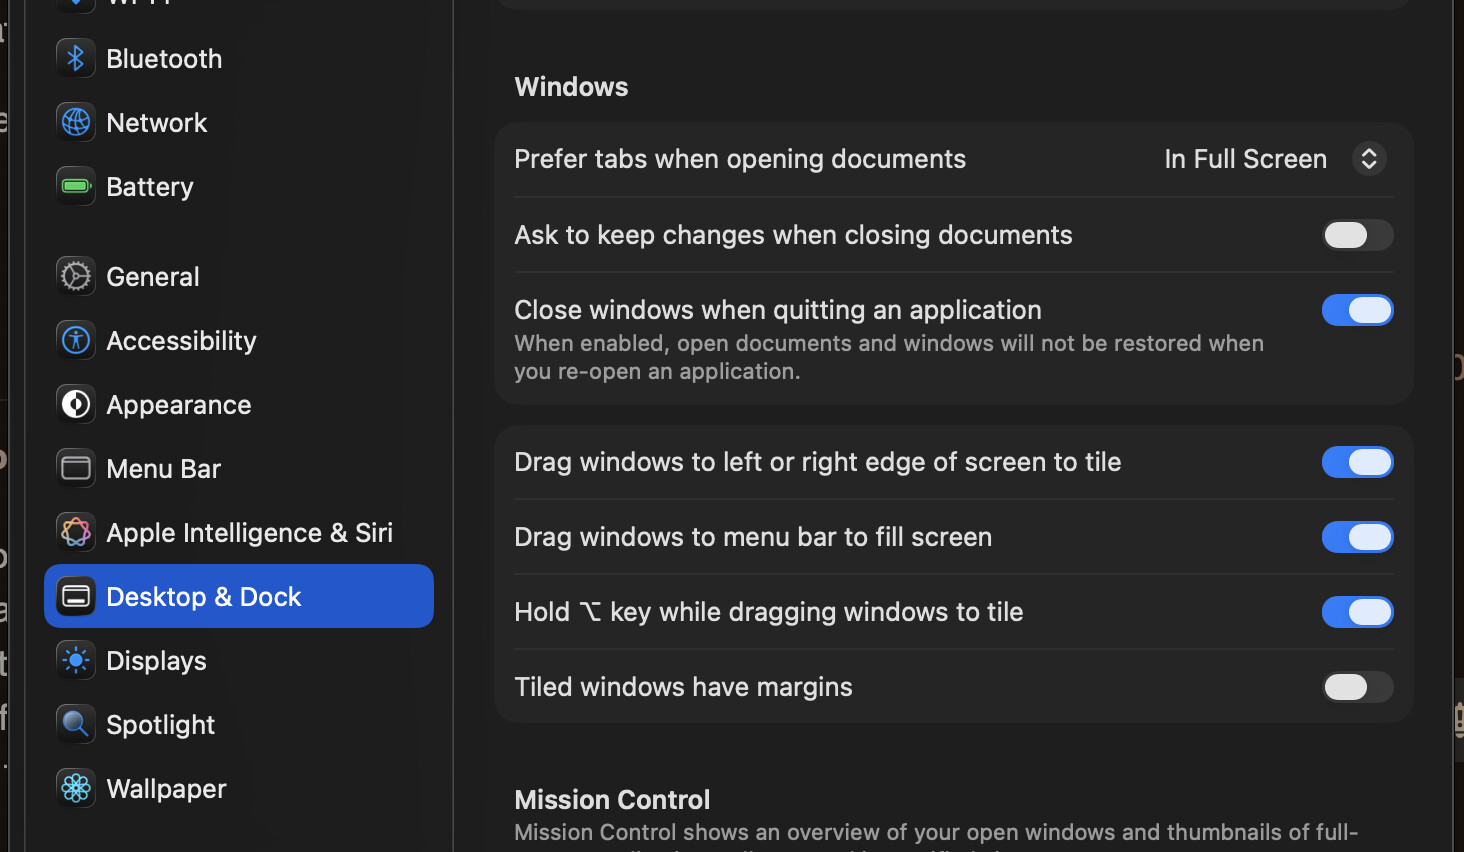Turn off Drag windows to screen edge tiling
The width and height of the screenshot is (1464, 852).
1357,462
